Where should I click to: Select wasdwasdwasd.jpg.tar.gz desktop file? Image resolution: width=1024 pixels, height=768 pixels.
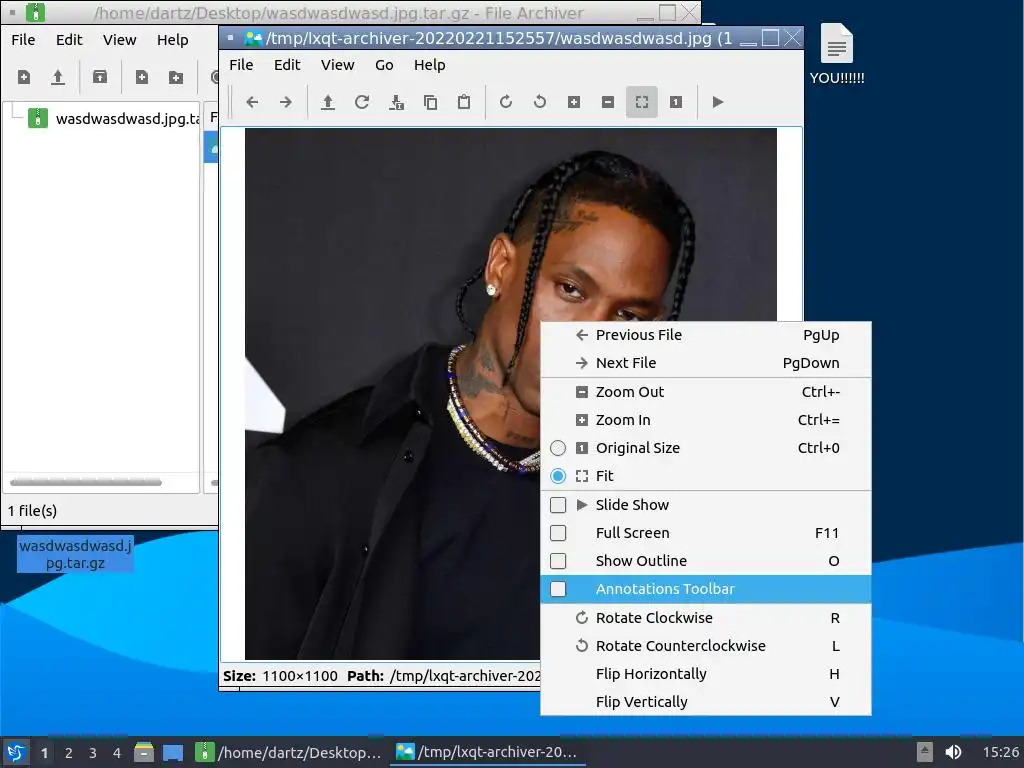coord(75,554)
